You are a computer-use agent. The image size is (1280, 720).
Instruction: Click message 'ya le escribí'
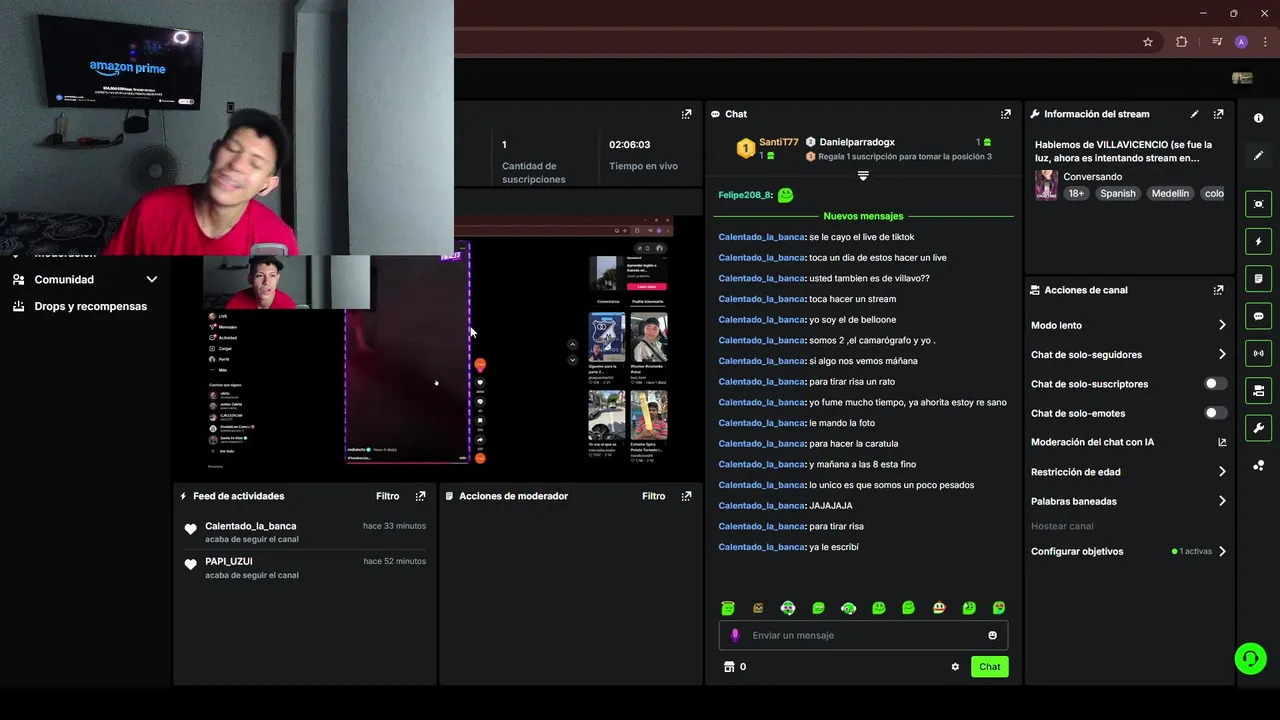(833, 547)
